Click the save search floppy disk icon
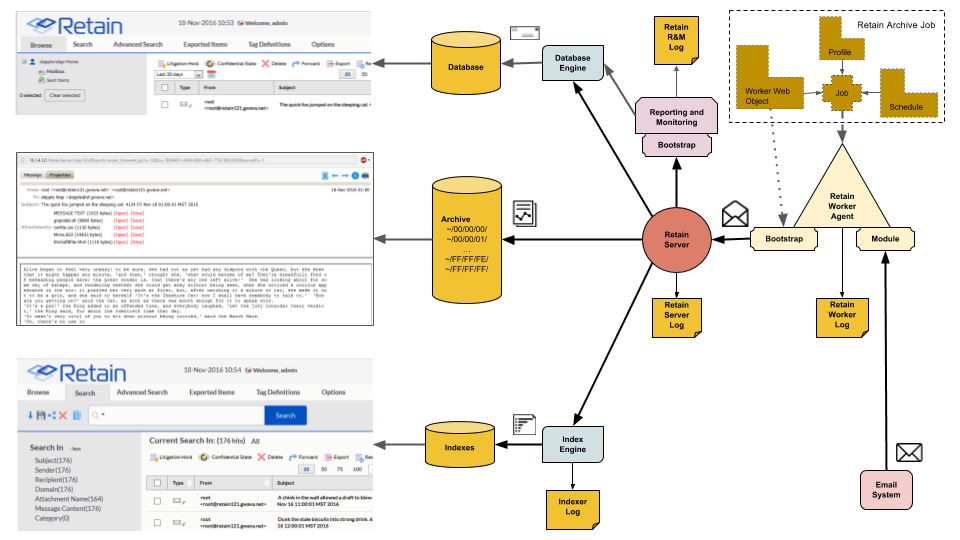The image size is (960, 540). tap(41, 415)
